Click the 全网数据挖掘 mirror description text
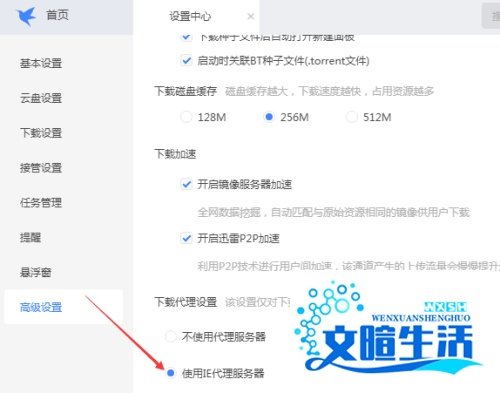Viewport: 500px width, 393px height. [333, 212]
